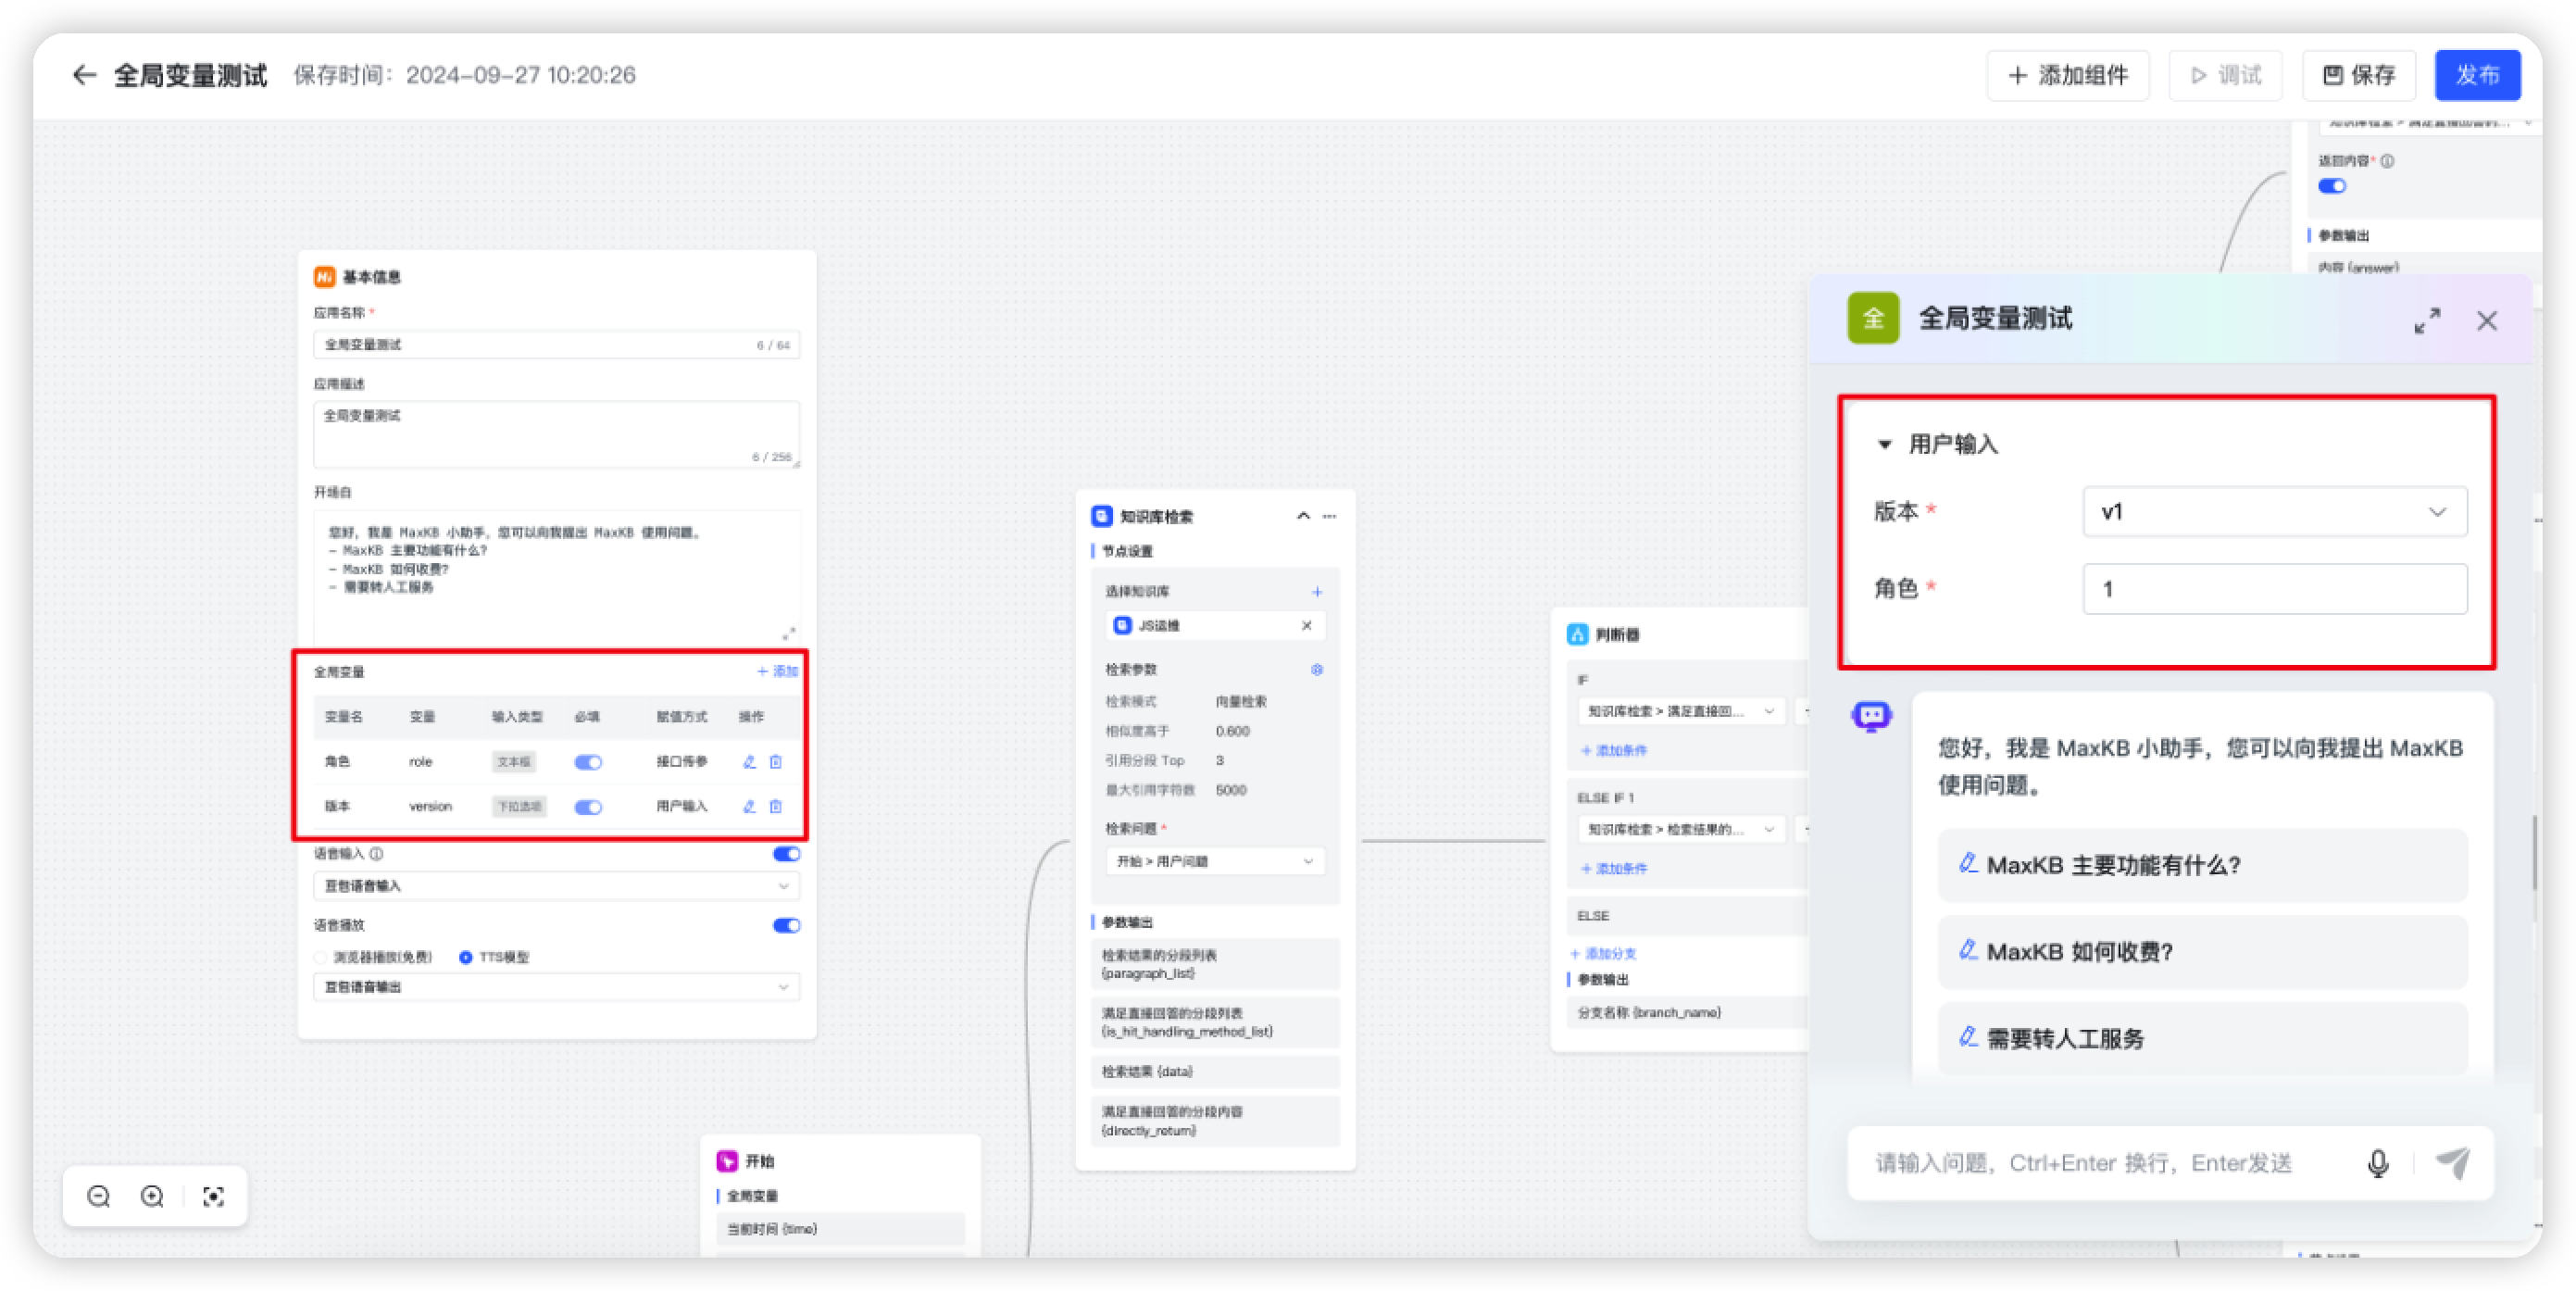Expand the chat debug panel fullscreen
The image size is (2576, 1291).
click(2427, 321)
